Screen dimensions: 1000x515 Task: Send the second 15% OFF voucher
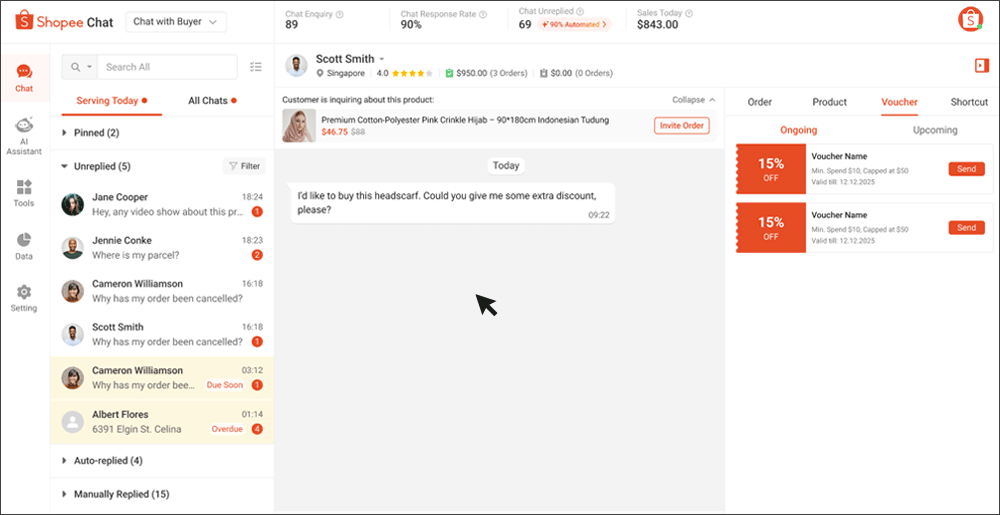click(x=966, y=228)
